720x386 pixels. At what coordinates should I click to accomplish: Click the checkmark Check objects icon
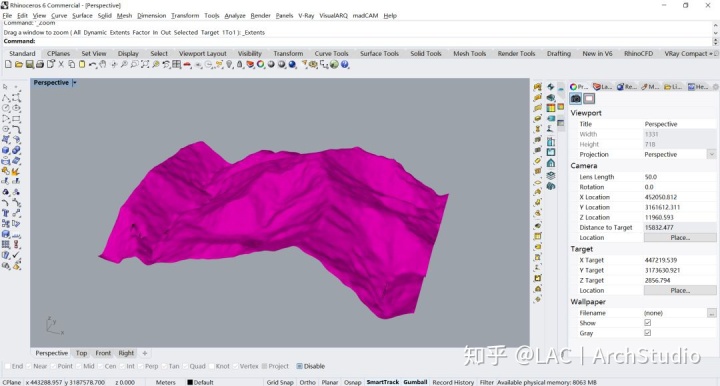pyautogui.click(x=16, y=255)
